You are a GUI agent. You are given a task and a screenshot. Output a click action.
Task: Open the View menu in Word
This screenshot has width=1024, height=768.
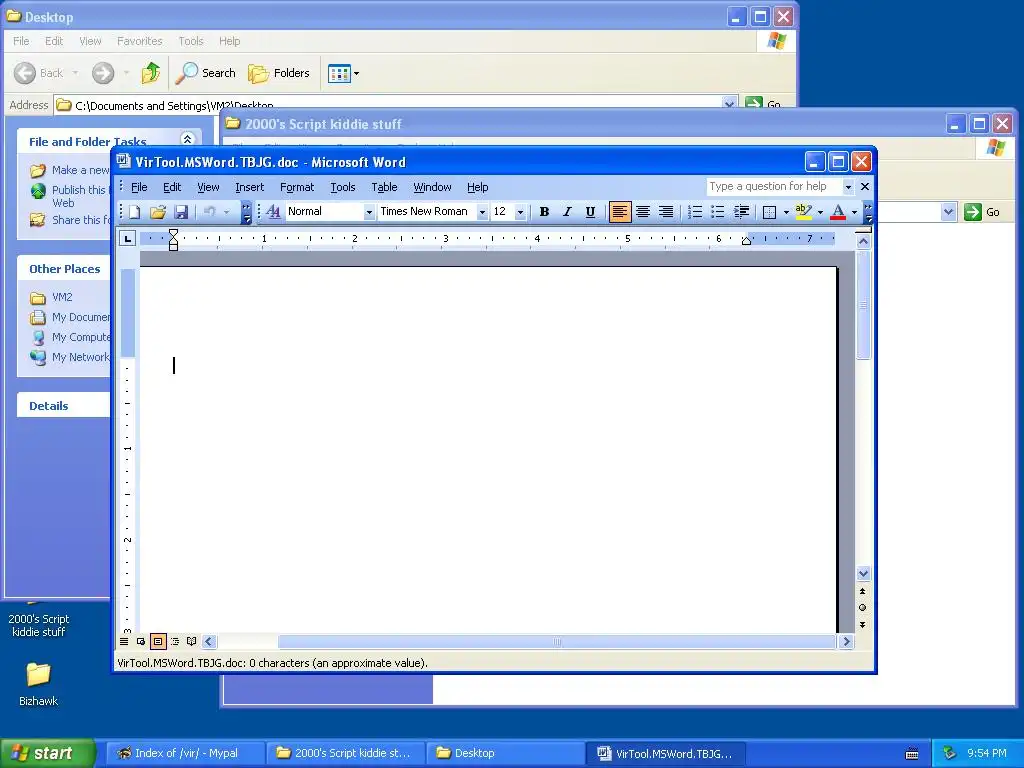[x=208, y=187]
